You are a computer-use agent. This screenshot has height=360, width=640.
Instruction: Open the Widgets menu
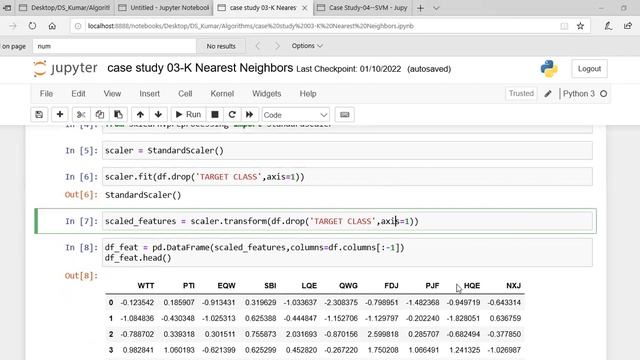[267, 93]
